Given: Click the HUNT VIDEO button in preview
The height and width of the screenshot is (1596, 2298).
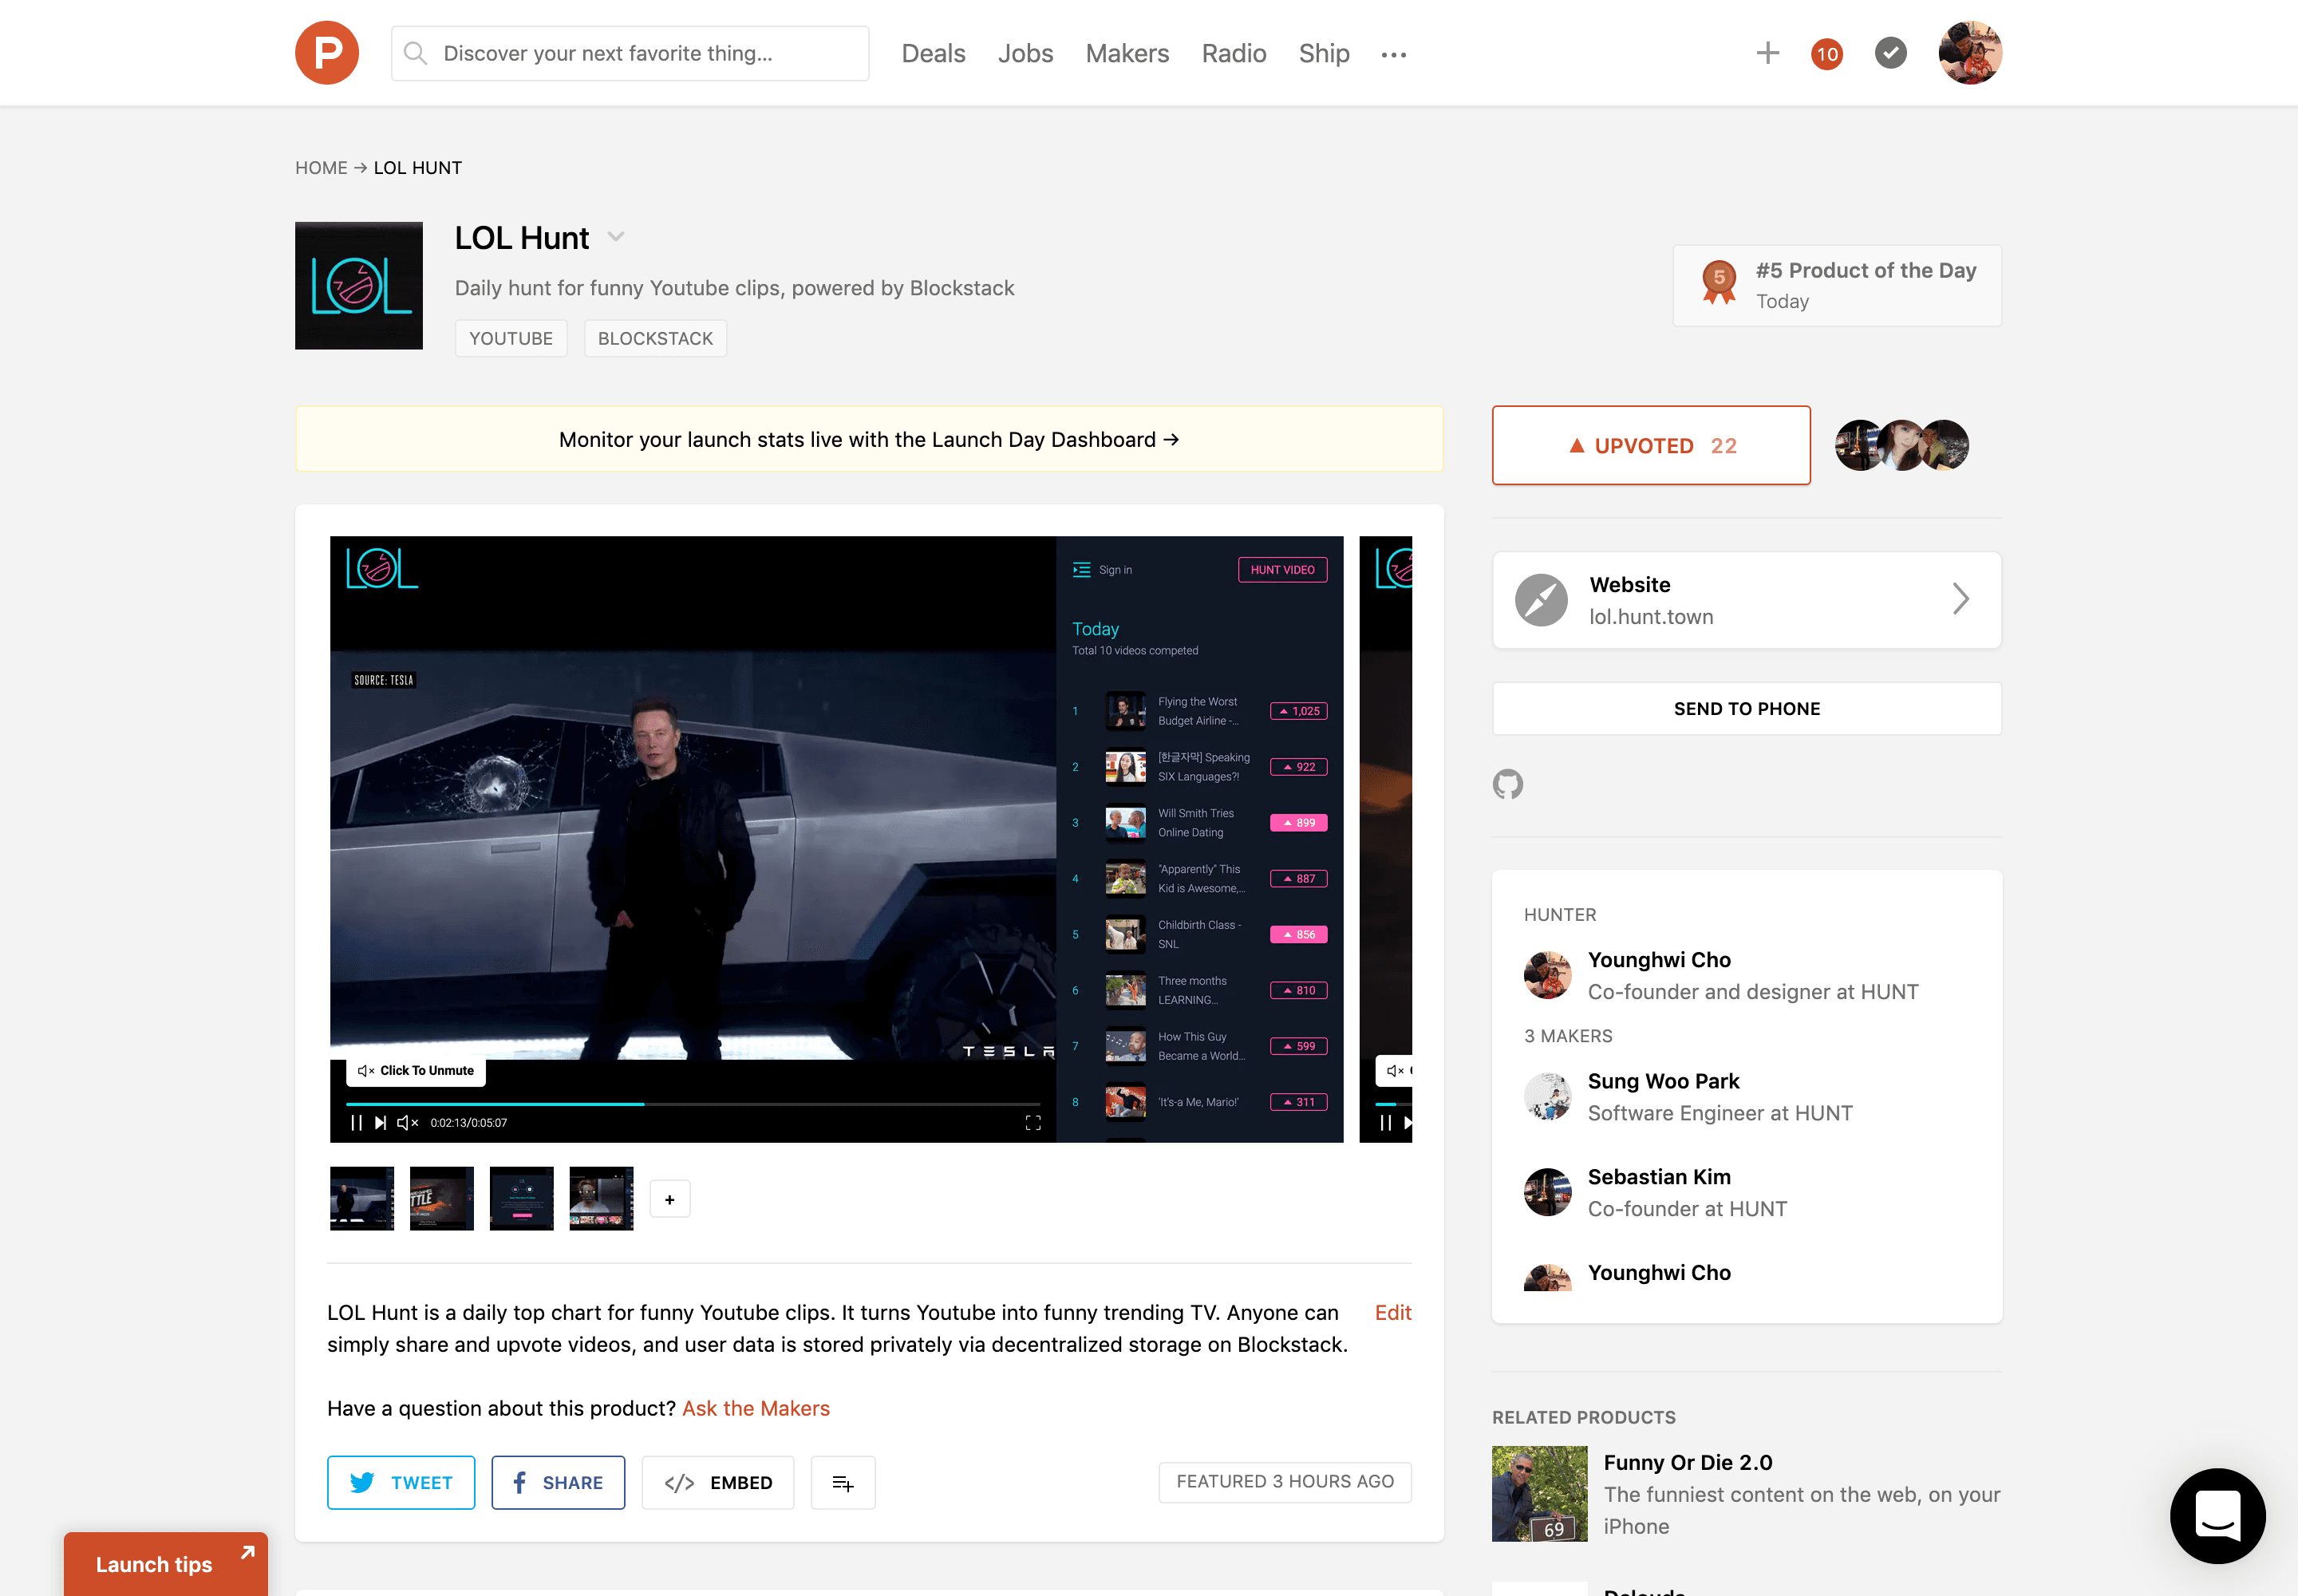Looking at the screenshot, I should [1283, 570].
